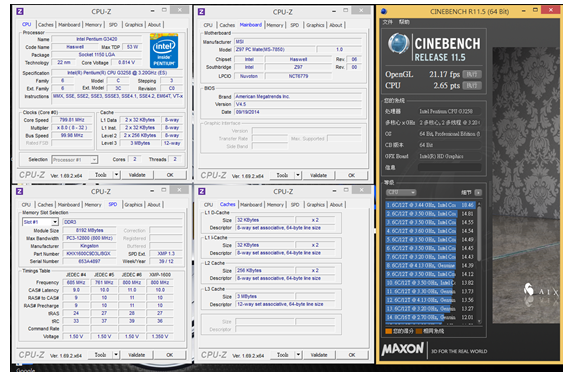This screenshot has height=372, width=565.
Task: Expand Tools dropdown arrow in SPD window
Action: tap(116, 355)
